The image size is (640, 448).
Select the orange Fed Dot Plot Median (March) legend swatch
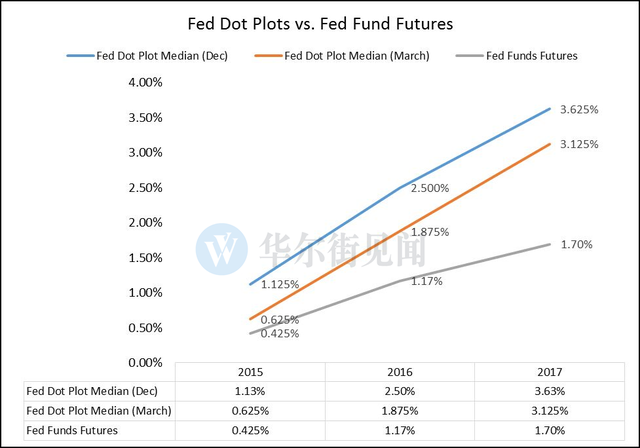268,56
